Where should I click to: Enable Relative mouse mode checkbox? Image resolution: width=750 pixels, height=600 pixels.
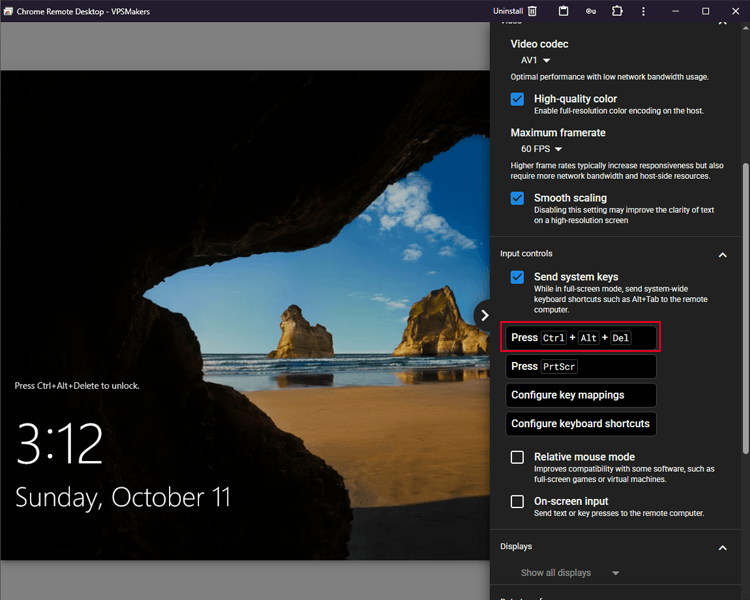[517, 457]
